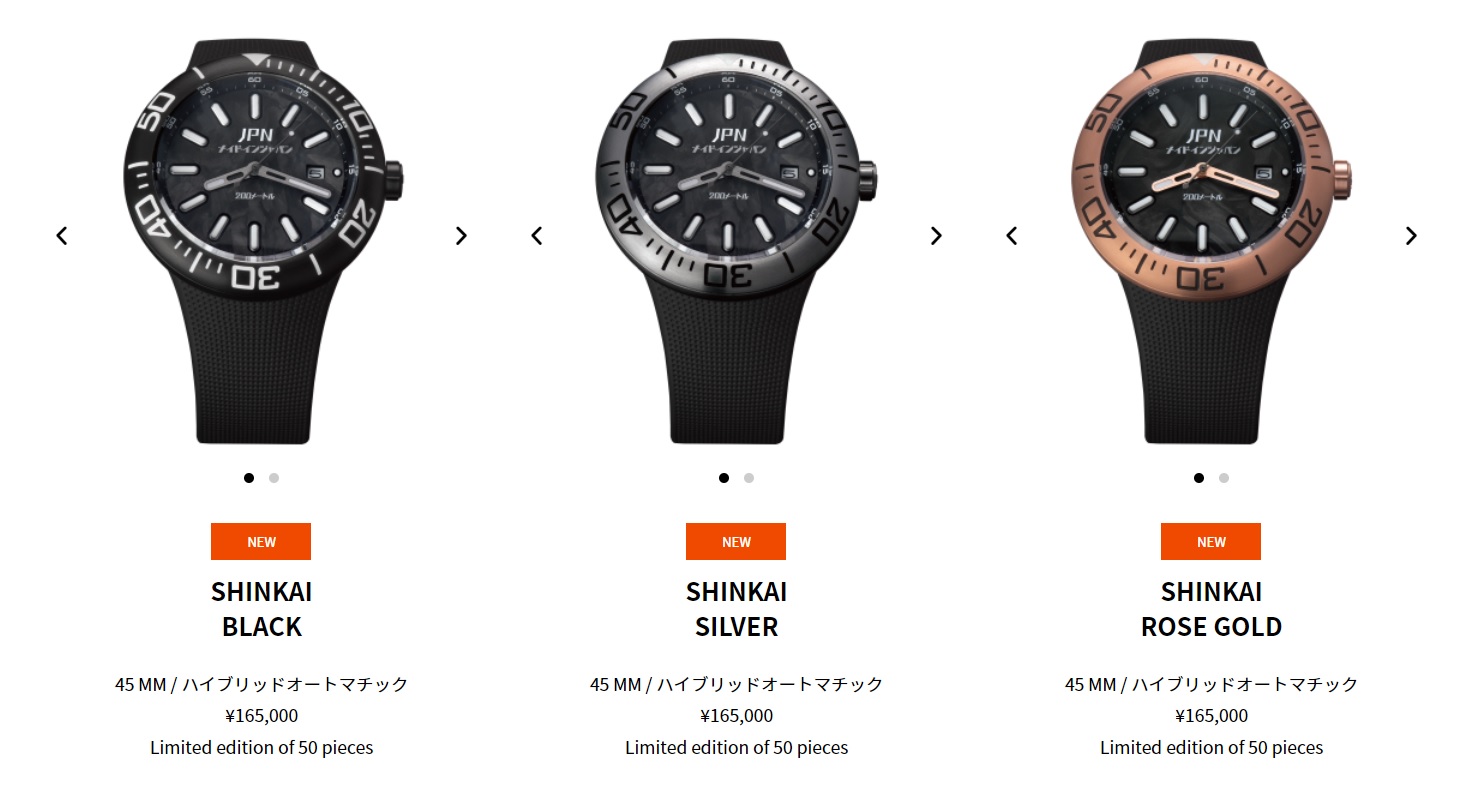Select first carousel dot under Shinkai Black
Screen dimensions: 1481x785
click(x=249, y=478)
